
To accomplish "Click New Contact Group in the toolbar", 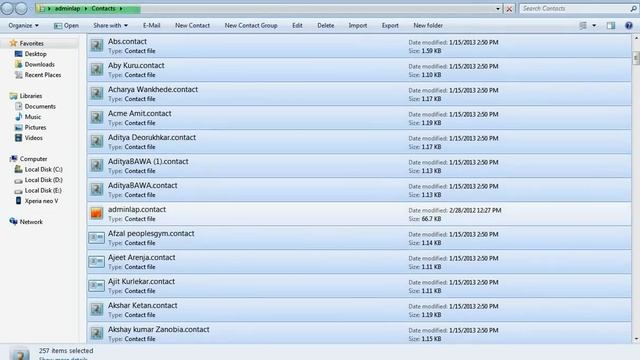I will [x=251, y=25].
